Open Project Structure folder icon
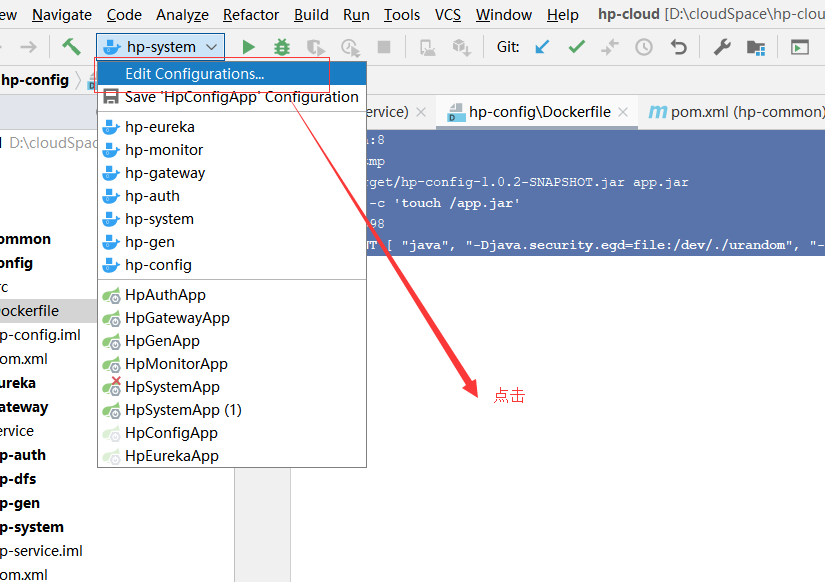 [756, 48]
